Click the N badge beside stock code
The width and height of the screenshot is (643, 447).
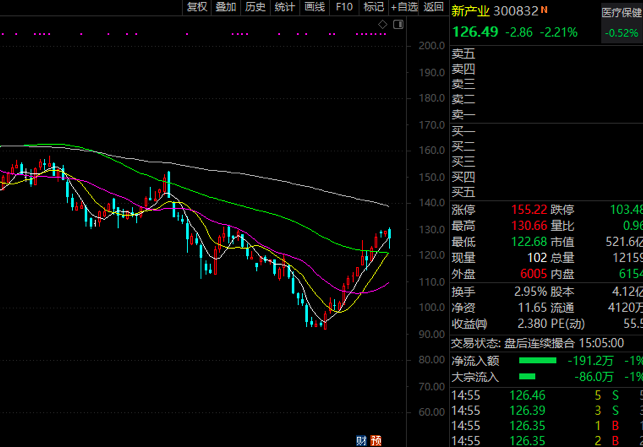point(544,11)
